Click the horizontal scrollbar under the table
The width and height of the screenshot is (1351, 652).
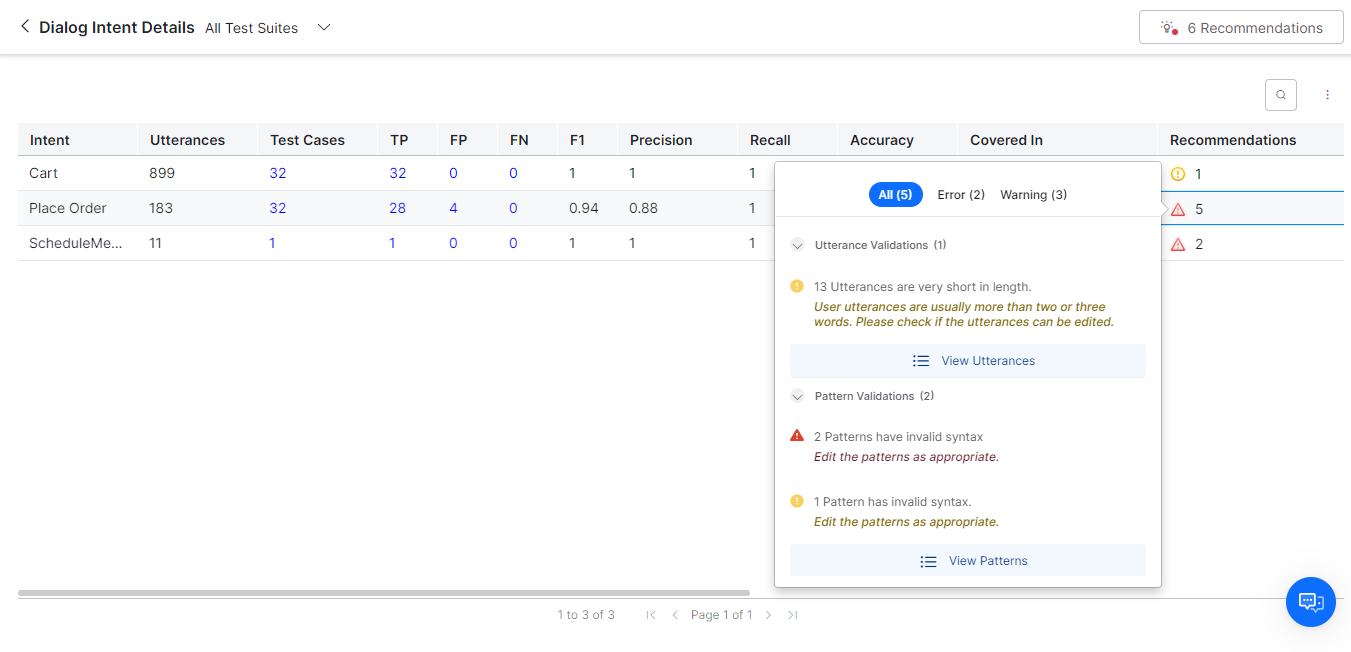(x=383, y=593)
